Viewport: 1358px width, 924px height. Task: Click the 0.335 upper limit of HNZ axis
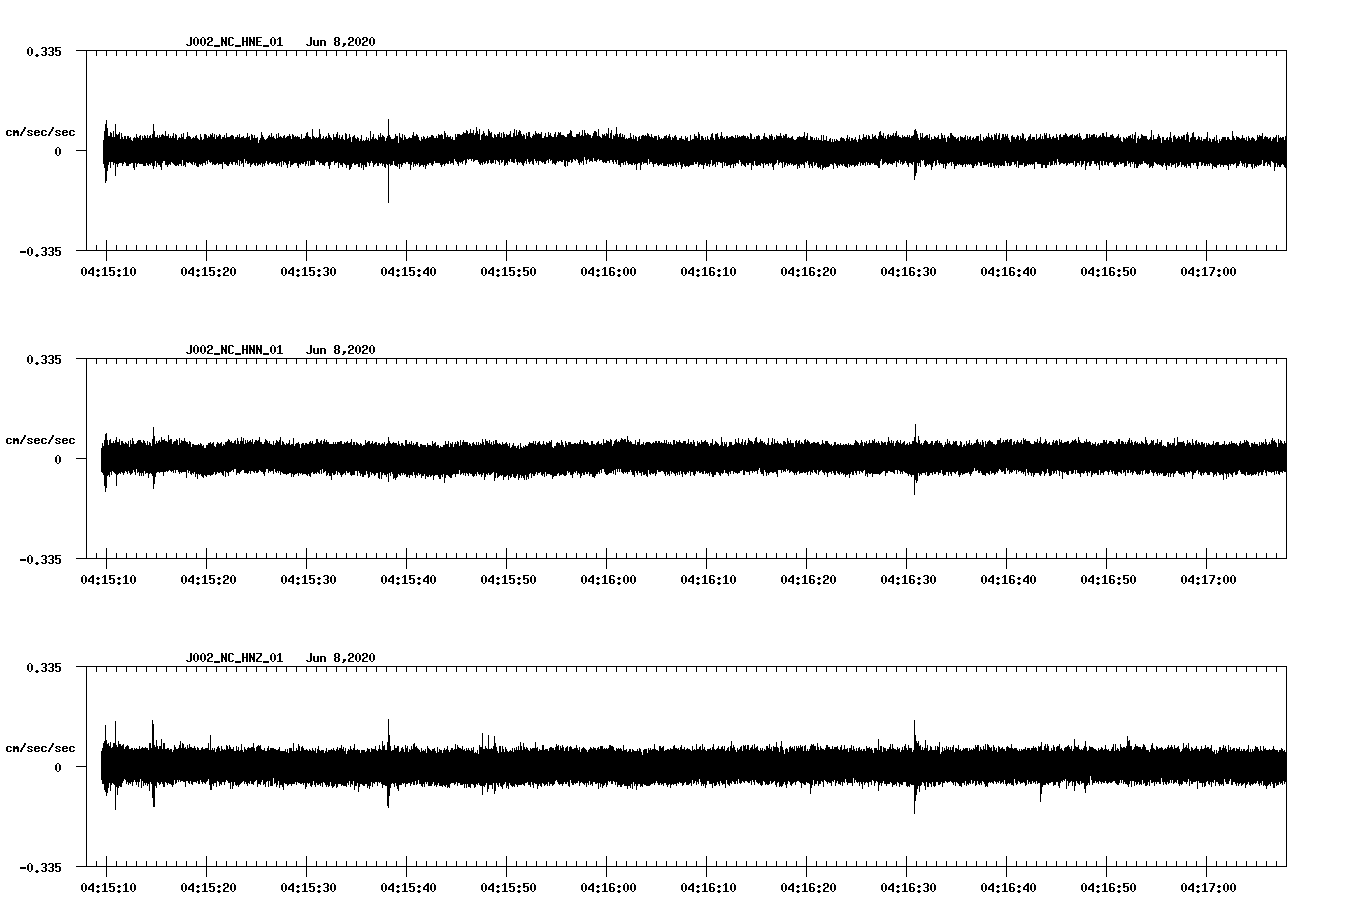click(44, 668)
